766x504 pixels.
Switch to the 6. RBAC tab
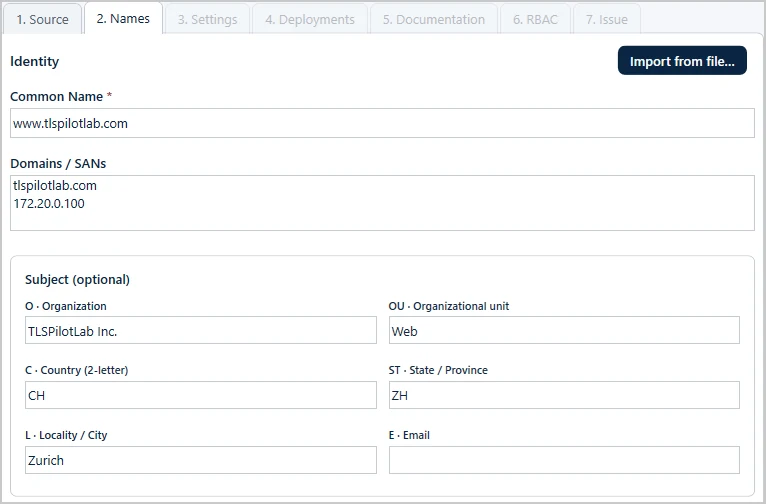(x=535, y=20)
